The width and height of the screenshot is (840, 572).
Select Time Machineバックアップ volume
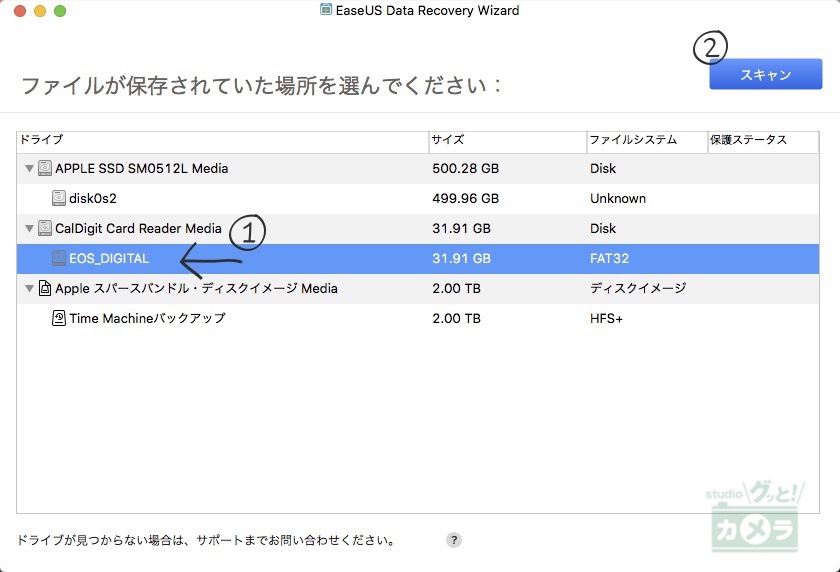coord(418,319)
